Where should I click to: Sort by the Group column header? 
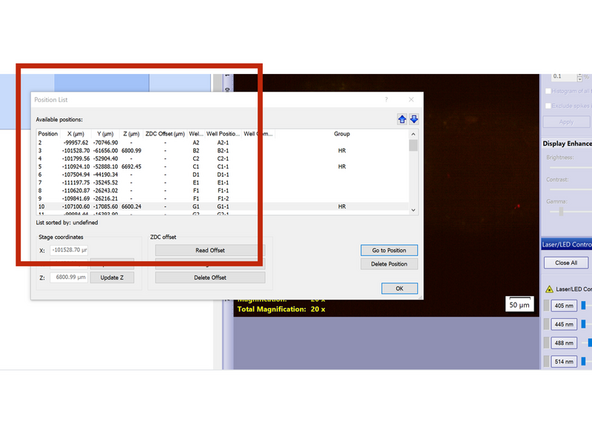342,134
